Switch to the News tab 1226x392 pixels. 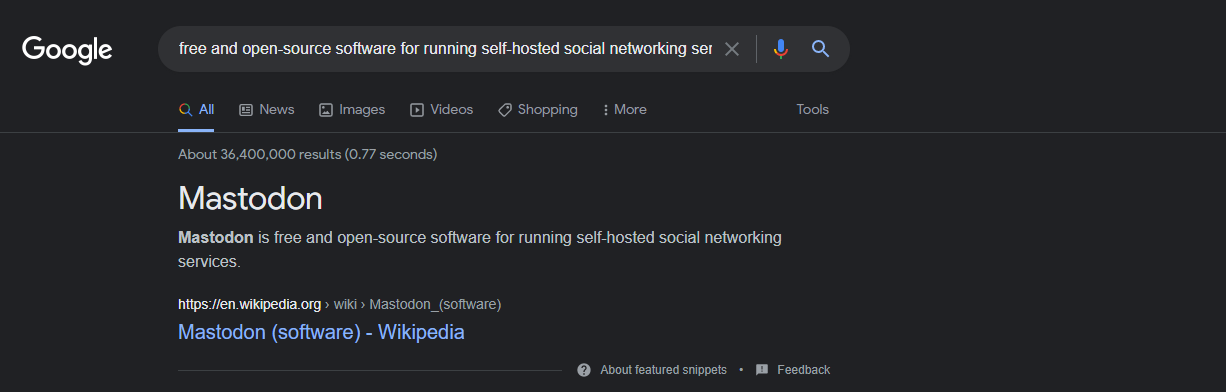pos(267,110)
